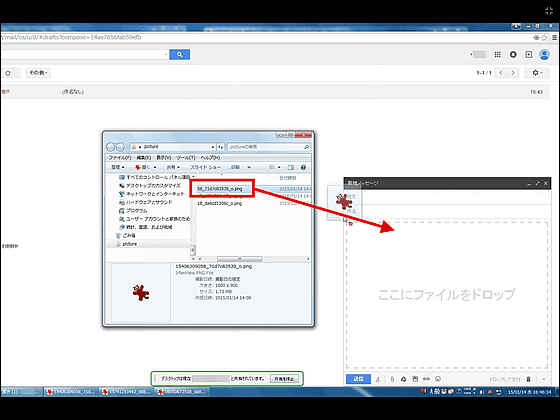Insert files using Google Drive icon
560x420 pixels.
tap(404, 379)
